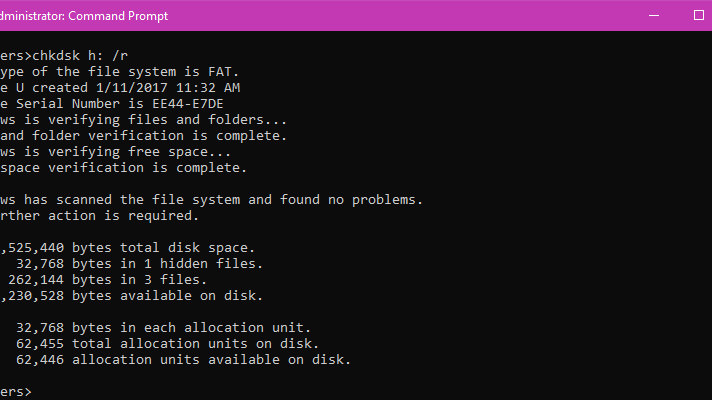The image size is (712, 400).
Task: Click the Administrator: Command Prompt title text
Action: click(84, 16)
